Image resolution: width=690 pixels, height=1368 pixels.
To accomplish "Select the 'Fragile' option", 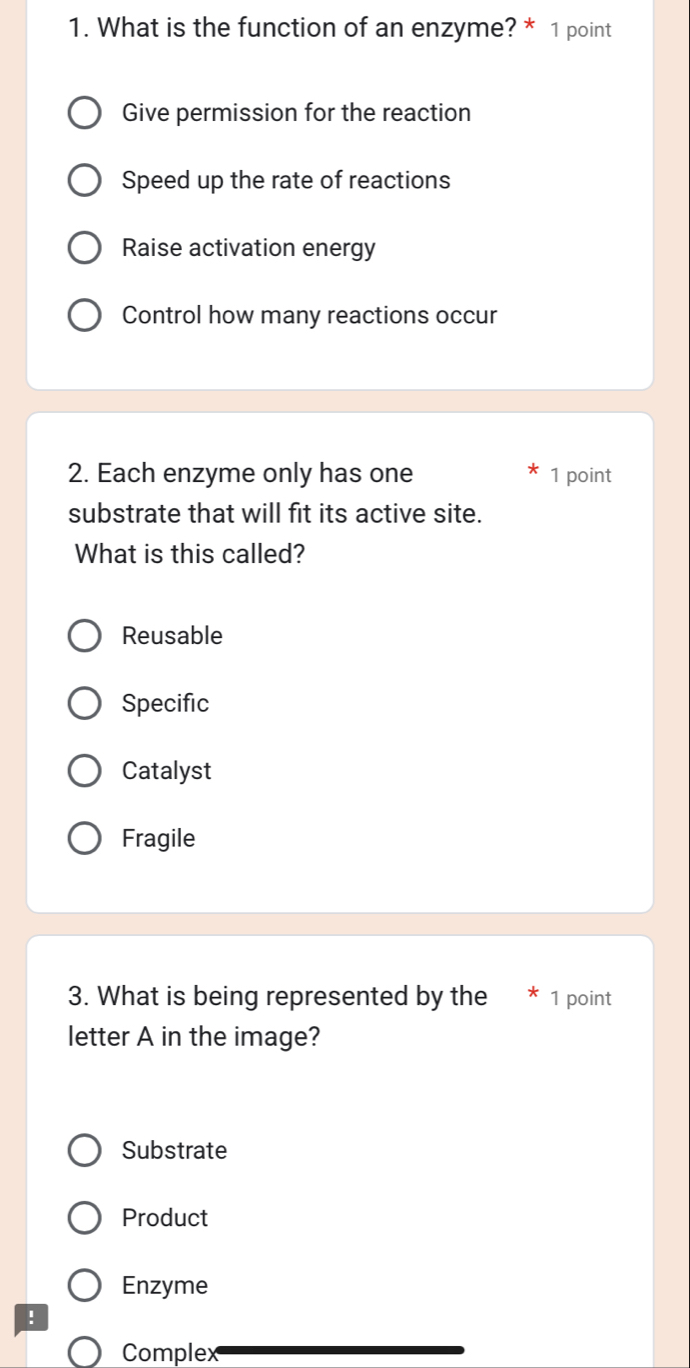I will pos(84,839).
